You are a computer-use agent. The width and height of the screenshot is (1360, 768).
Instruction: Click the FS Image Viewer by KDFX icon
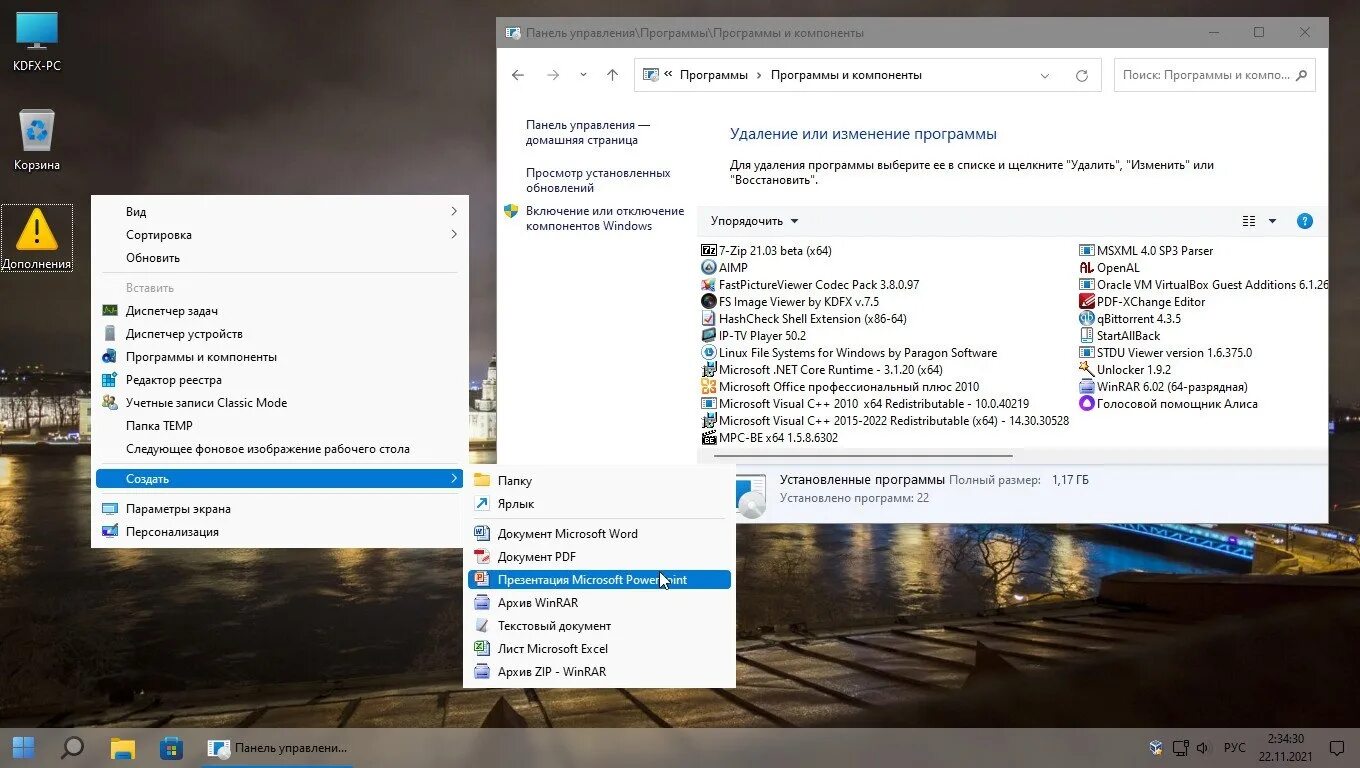709,302
